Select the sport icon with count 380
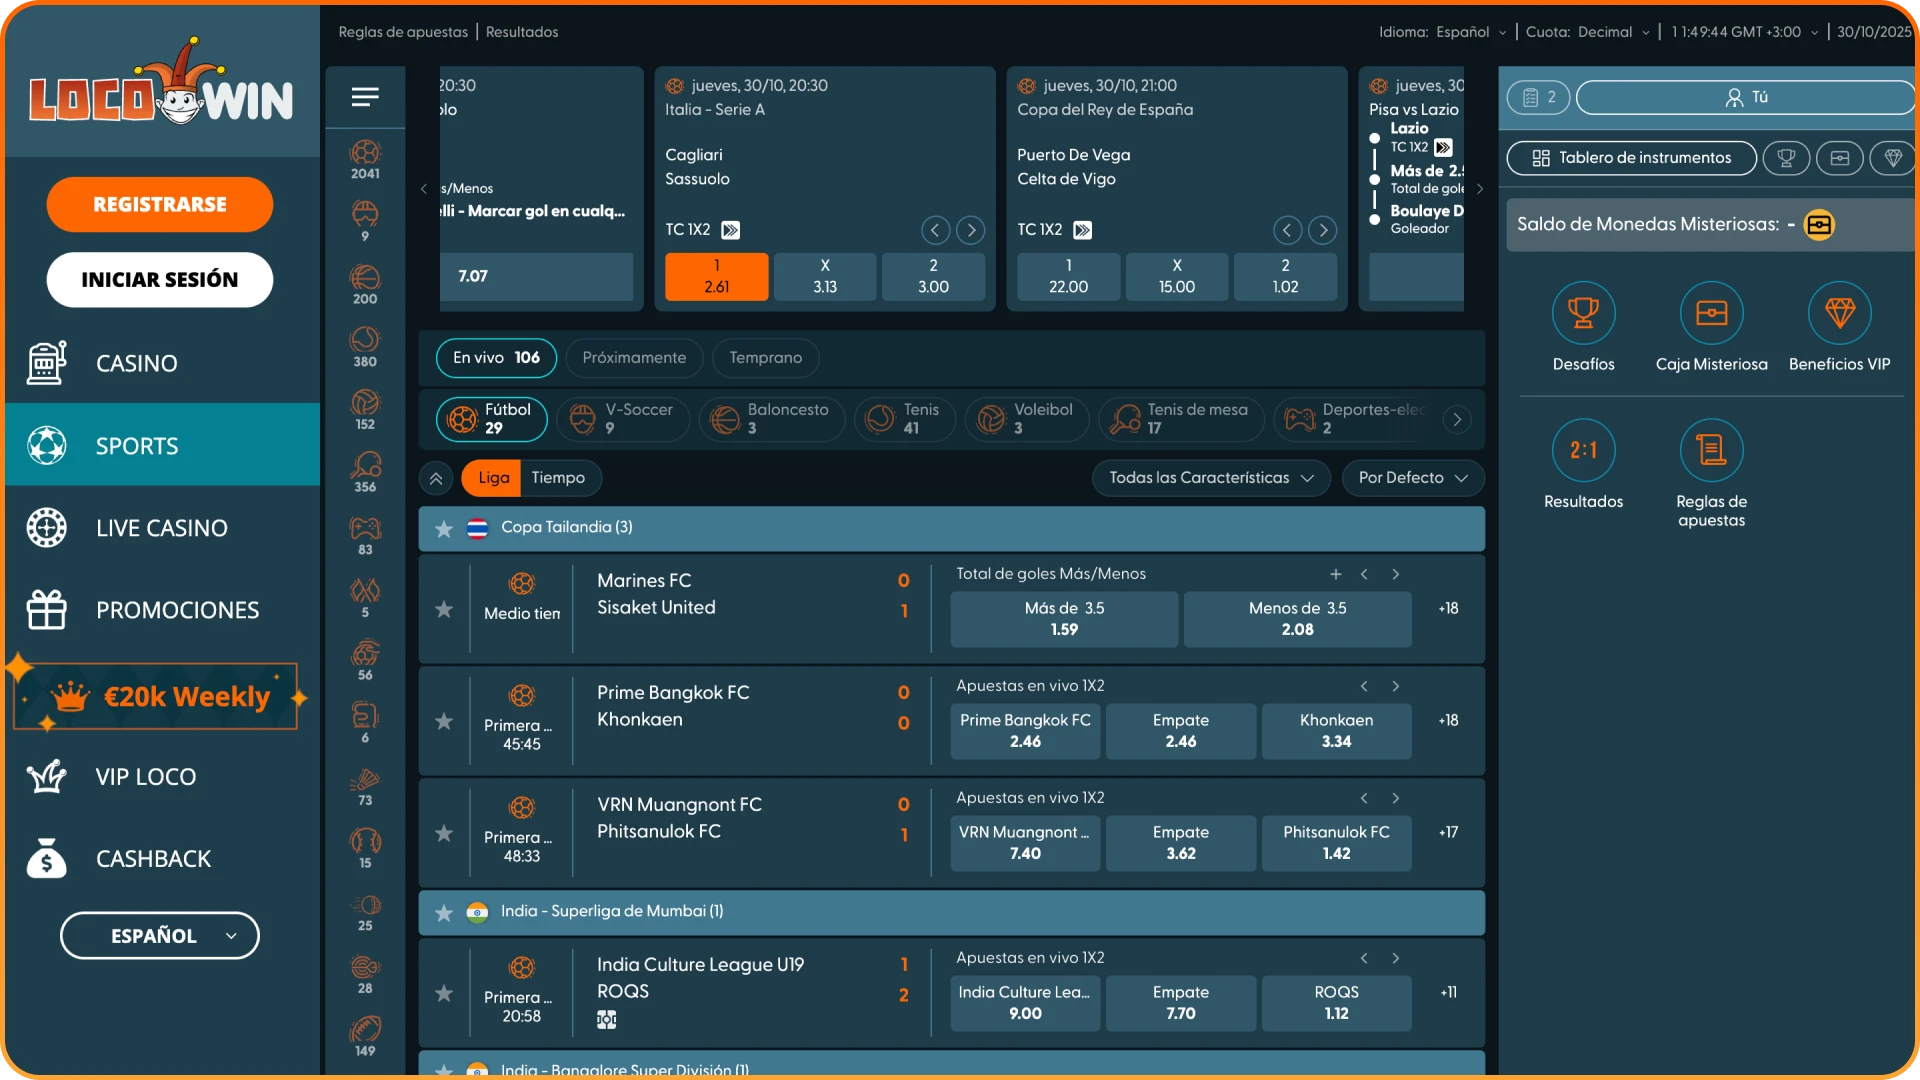Screen dimensions: 1920x1080 point(365,347)
